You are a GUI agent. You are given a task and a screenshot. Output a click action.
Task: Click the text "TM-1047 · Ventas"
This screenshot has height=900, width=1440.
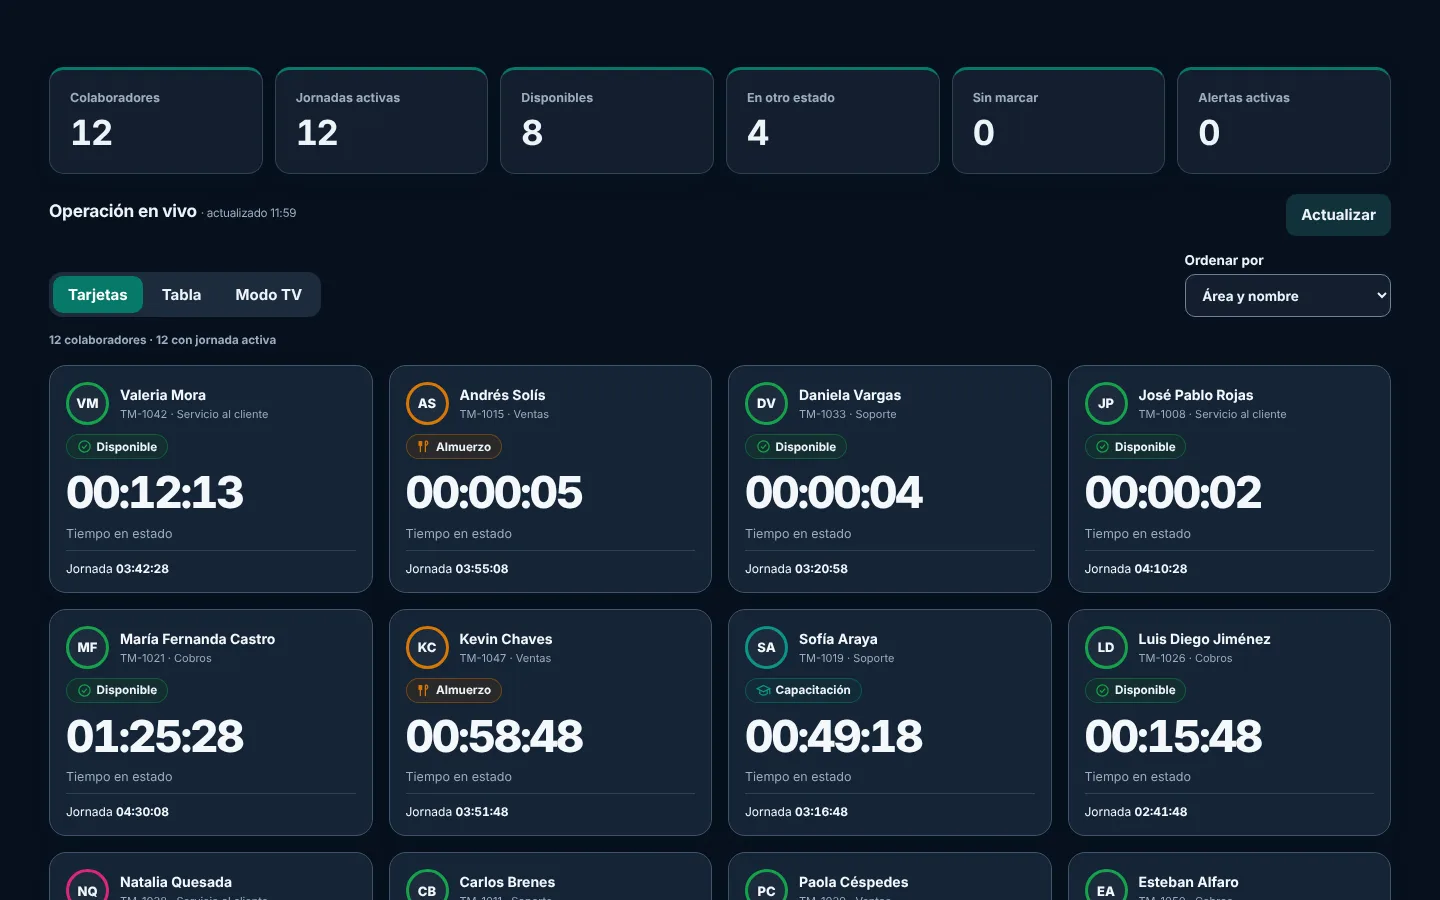click(505, 658)
